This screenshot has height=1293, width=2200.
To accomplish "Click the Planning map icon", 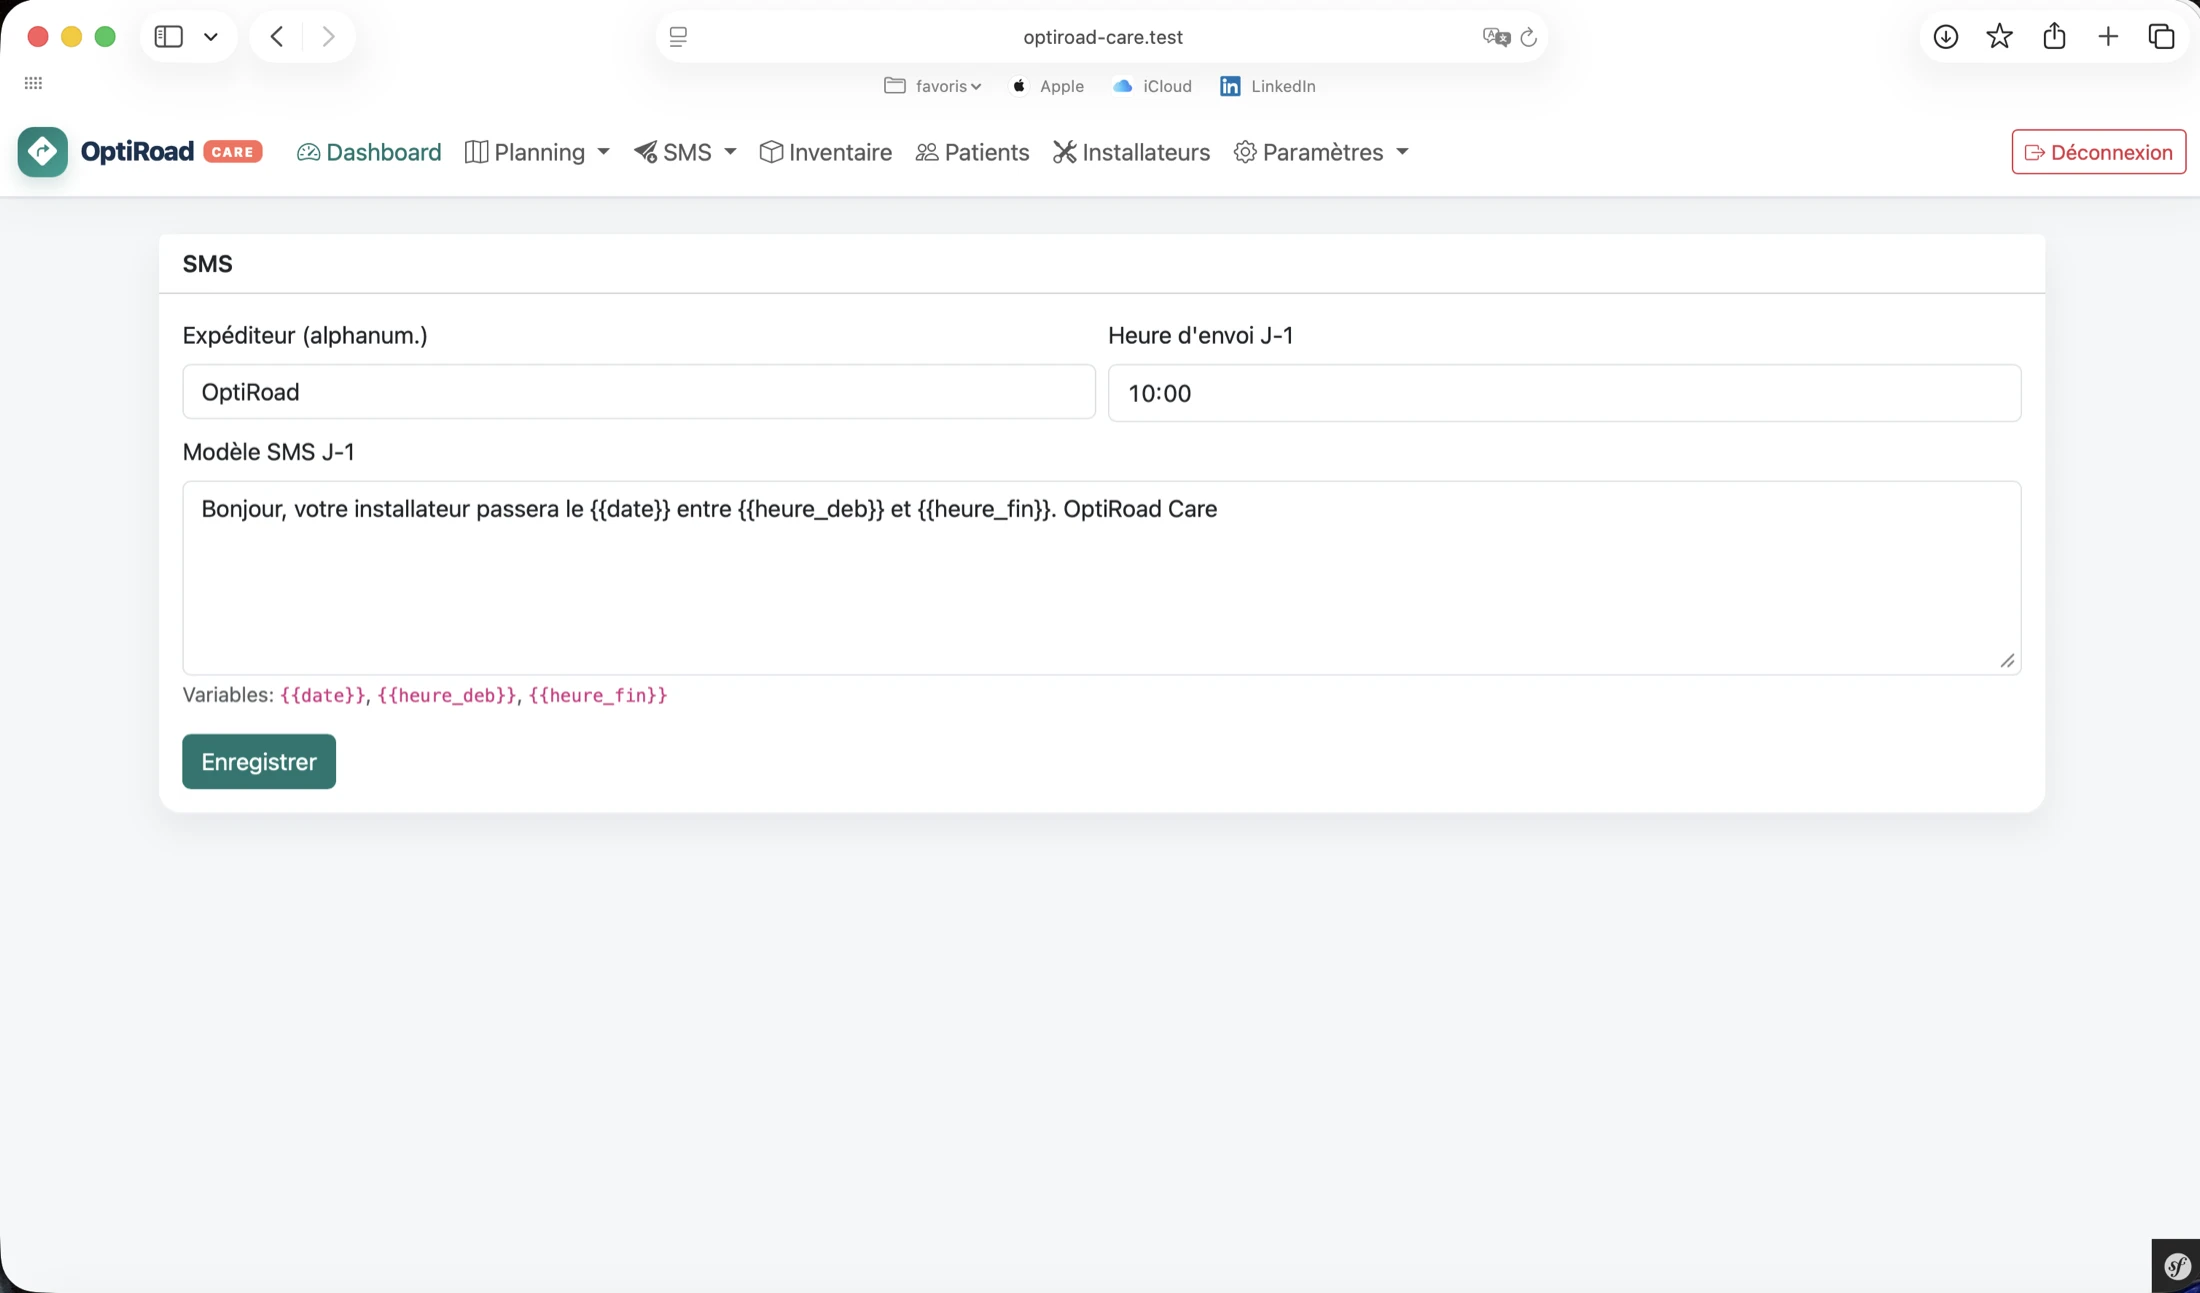I will pyautogui.click(x=476, y=152).
